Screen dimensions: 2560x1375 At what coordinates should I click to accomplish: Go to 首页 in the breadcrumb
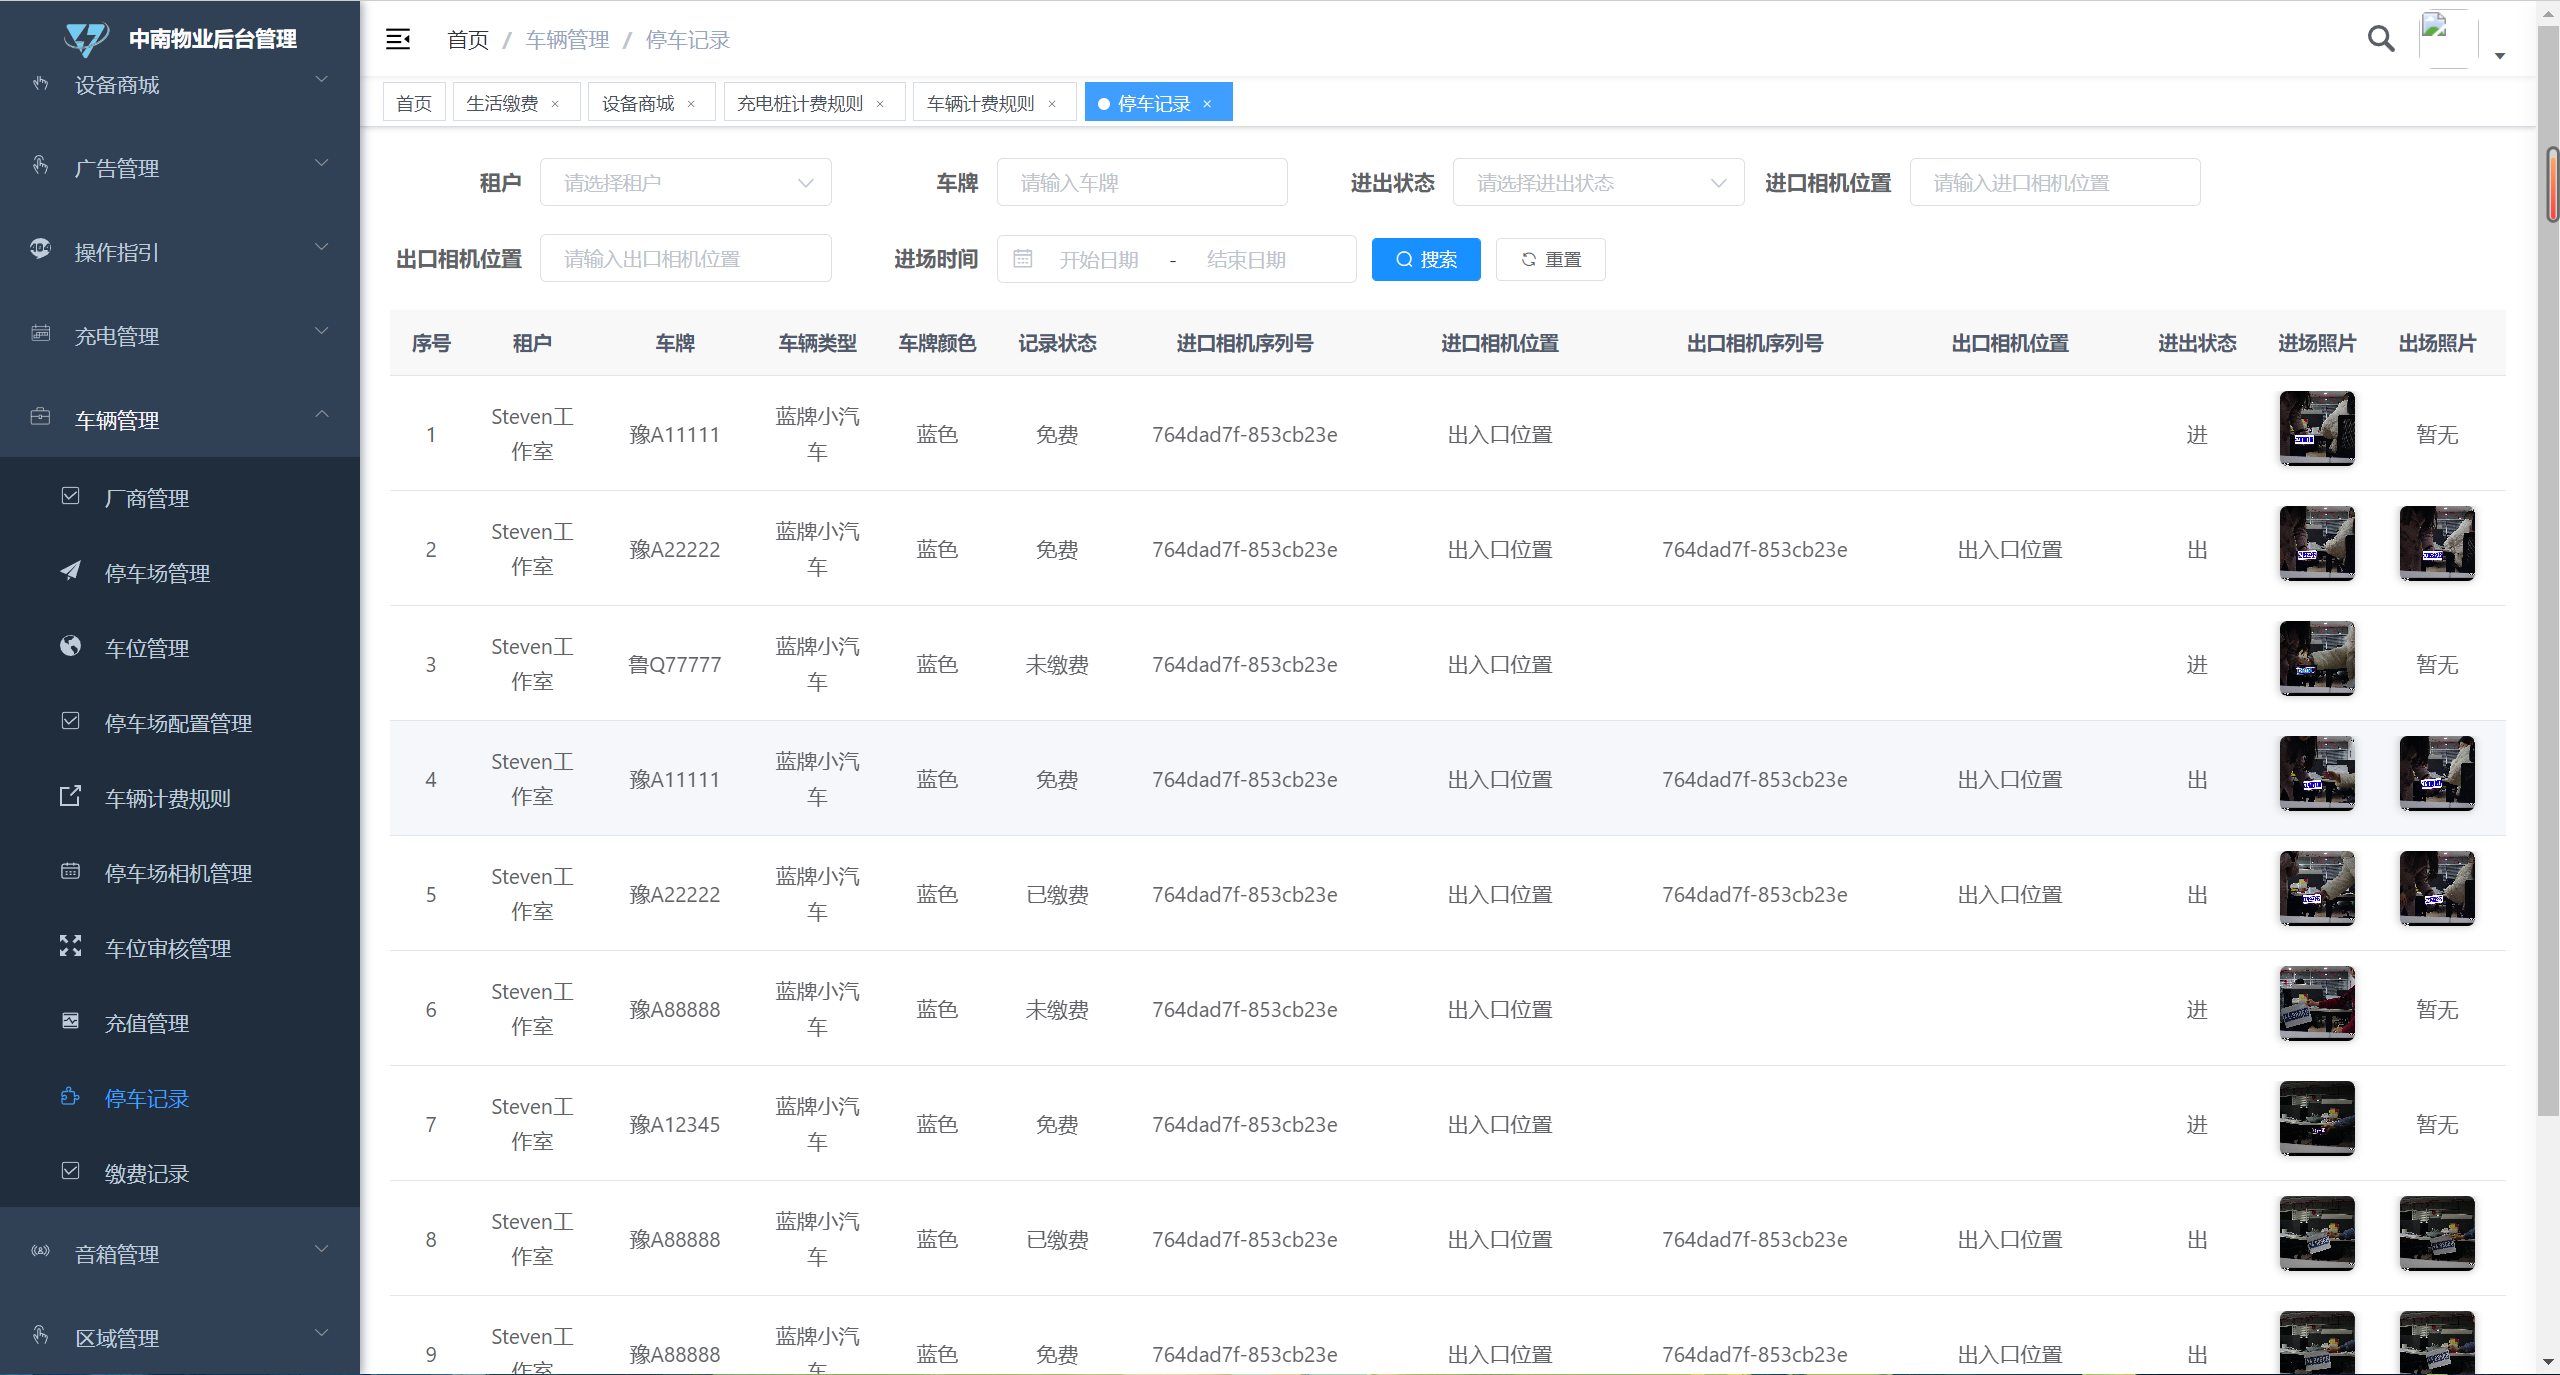468,40
